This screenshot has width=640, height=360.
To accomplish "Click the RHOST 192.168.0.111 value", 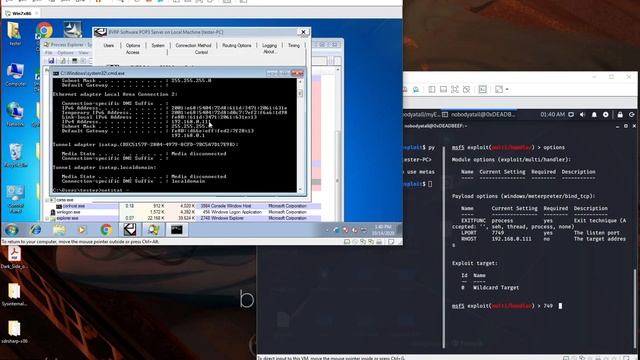I will click(x=511, y=239).
